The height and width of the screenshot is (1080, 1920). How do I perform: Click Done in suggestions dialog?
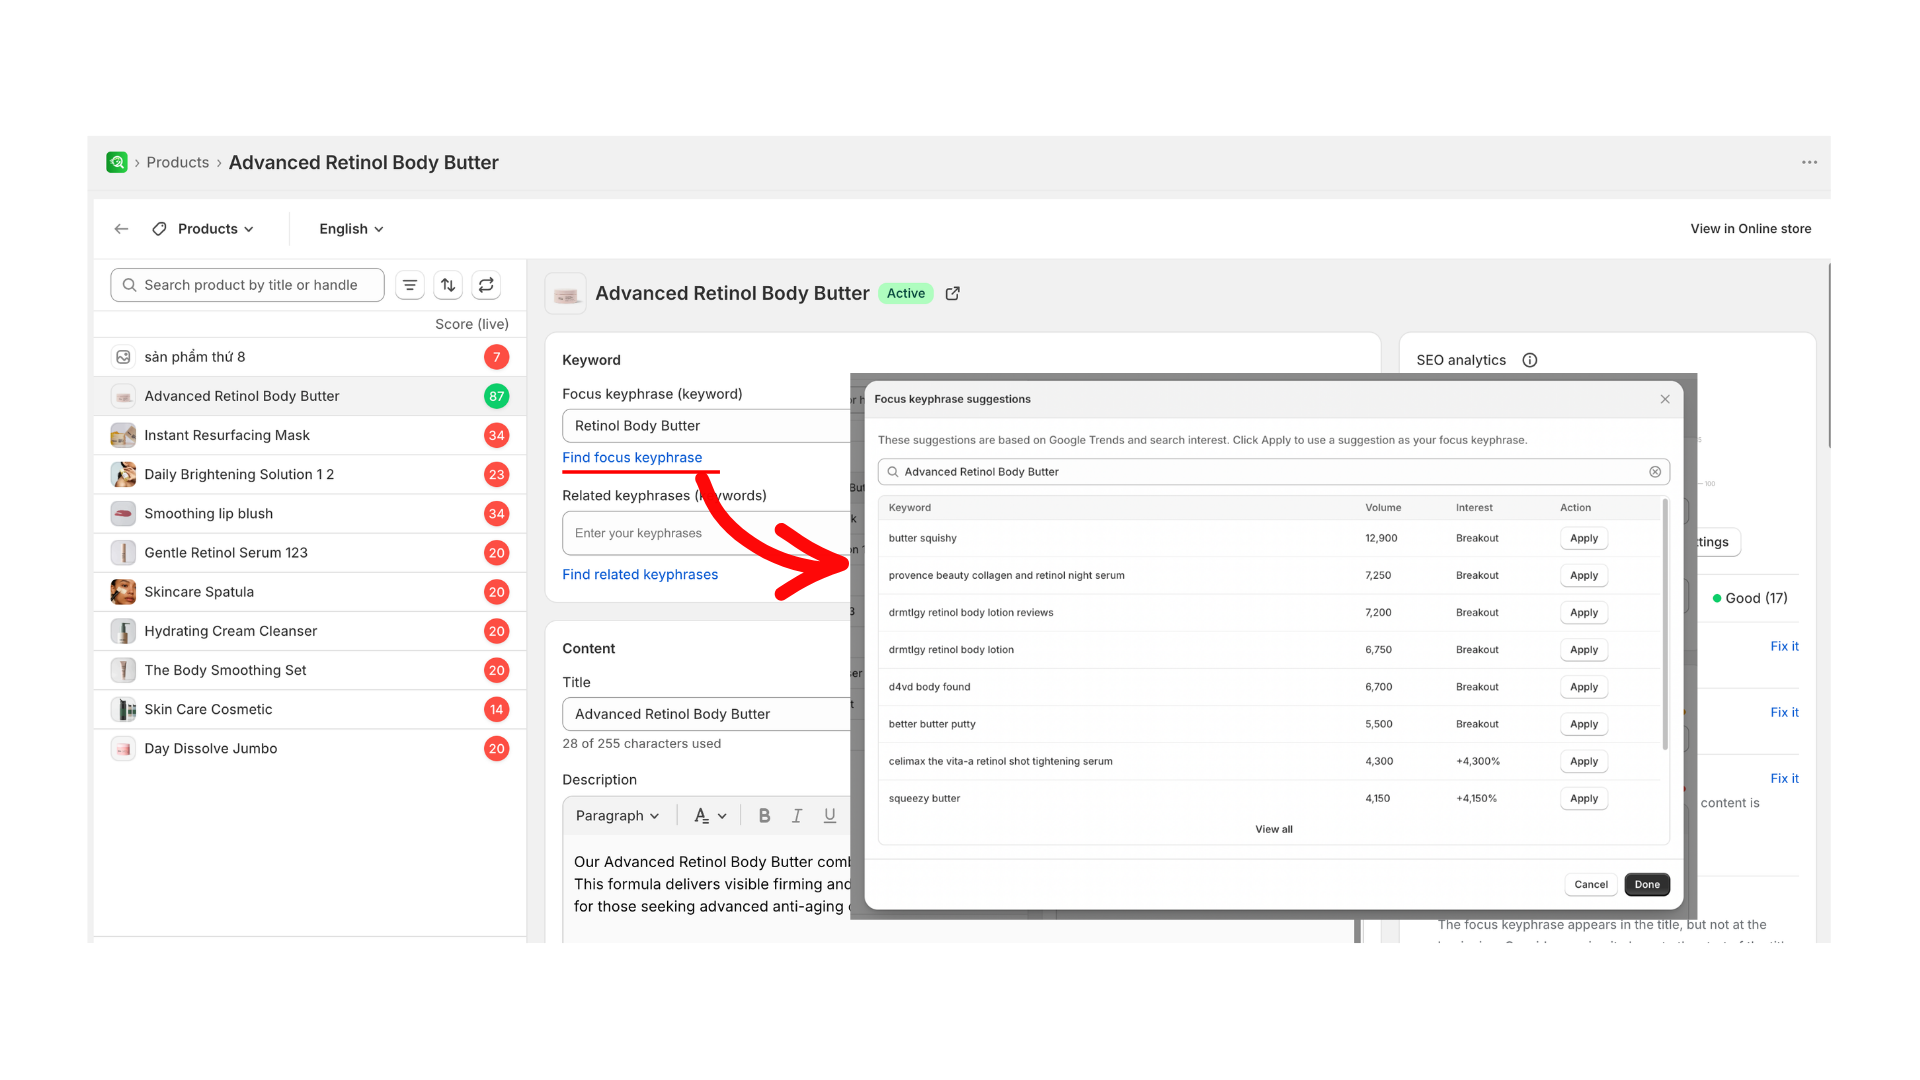pos(1646,884)
